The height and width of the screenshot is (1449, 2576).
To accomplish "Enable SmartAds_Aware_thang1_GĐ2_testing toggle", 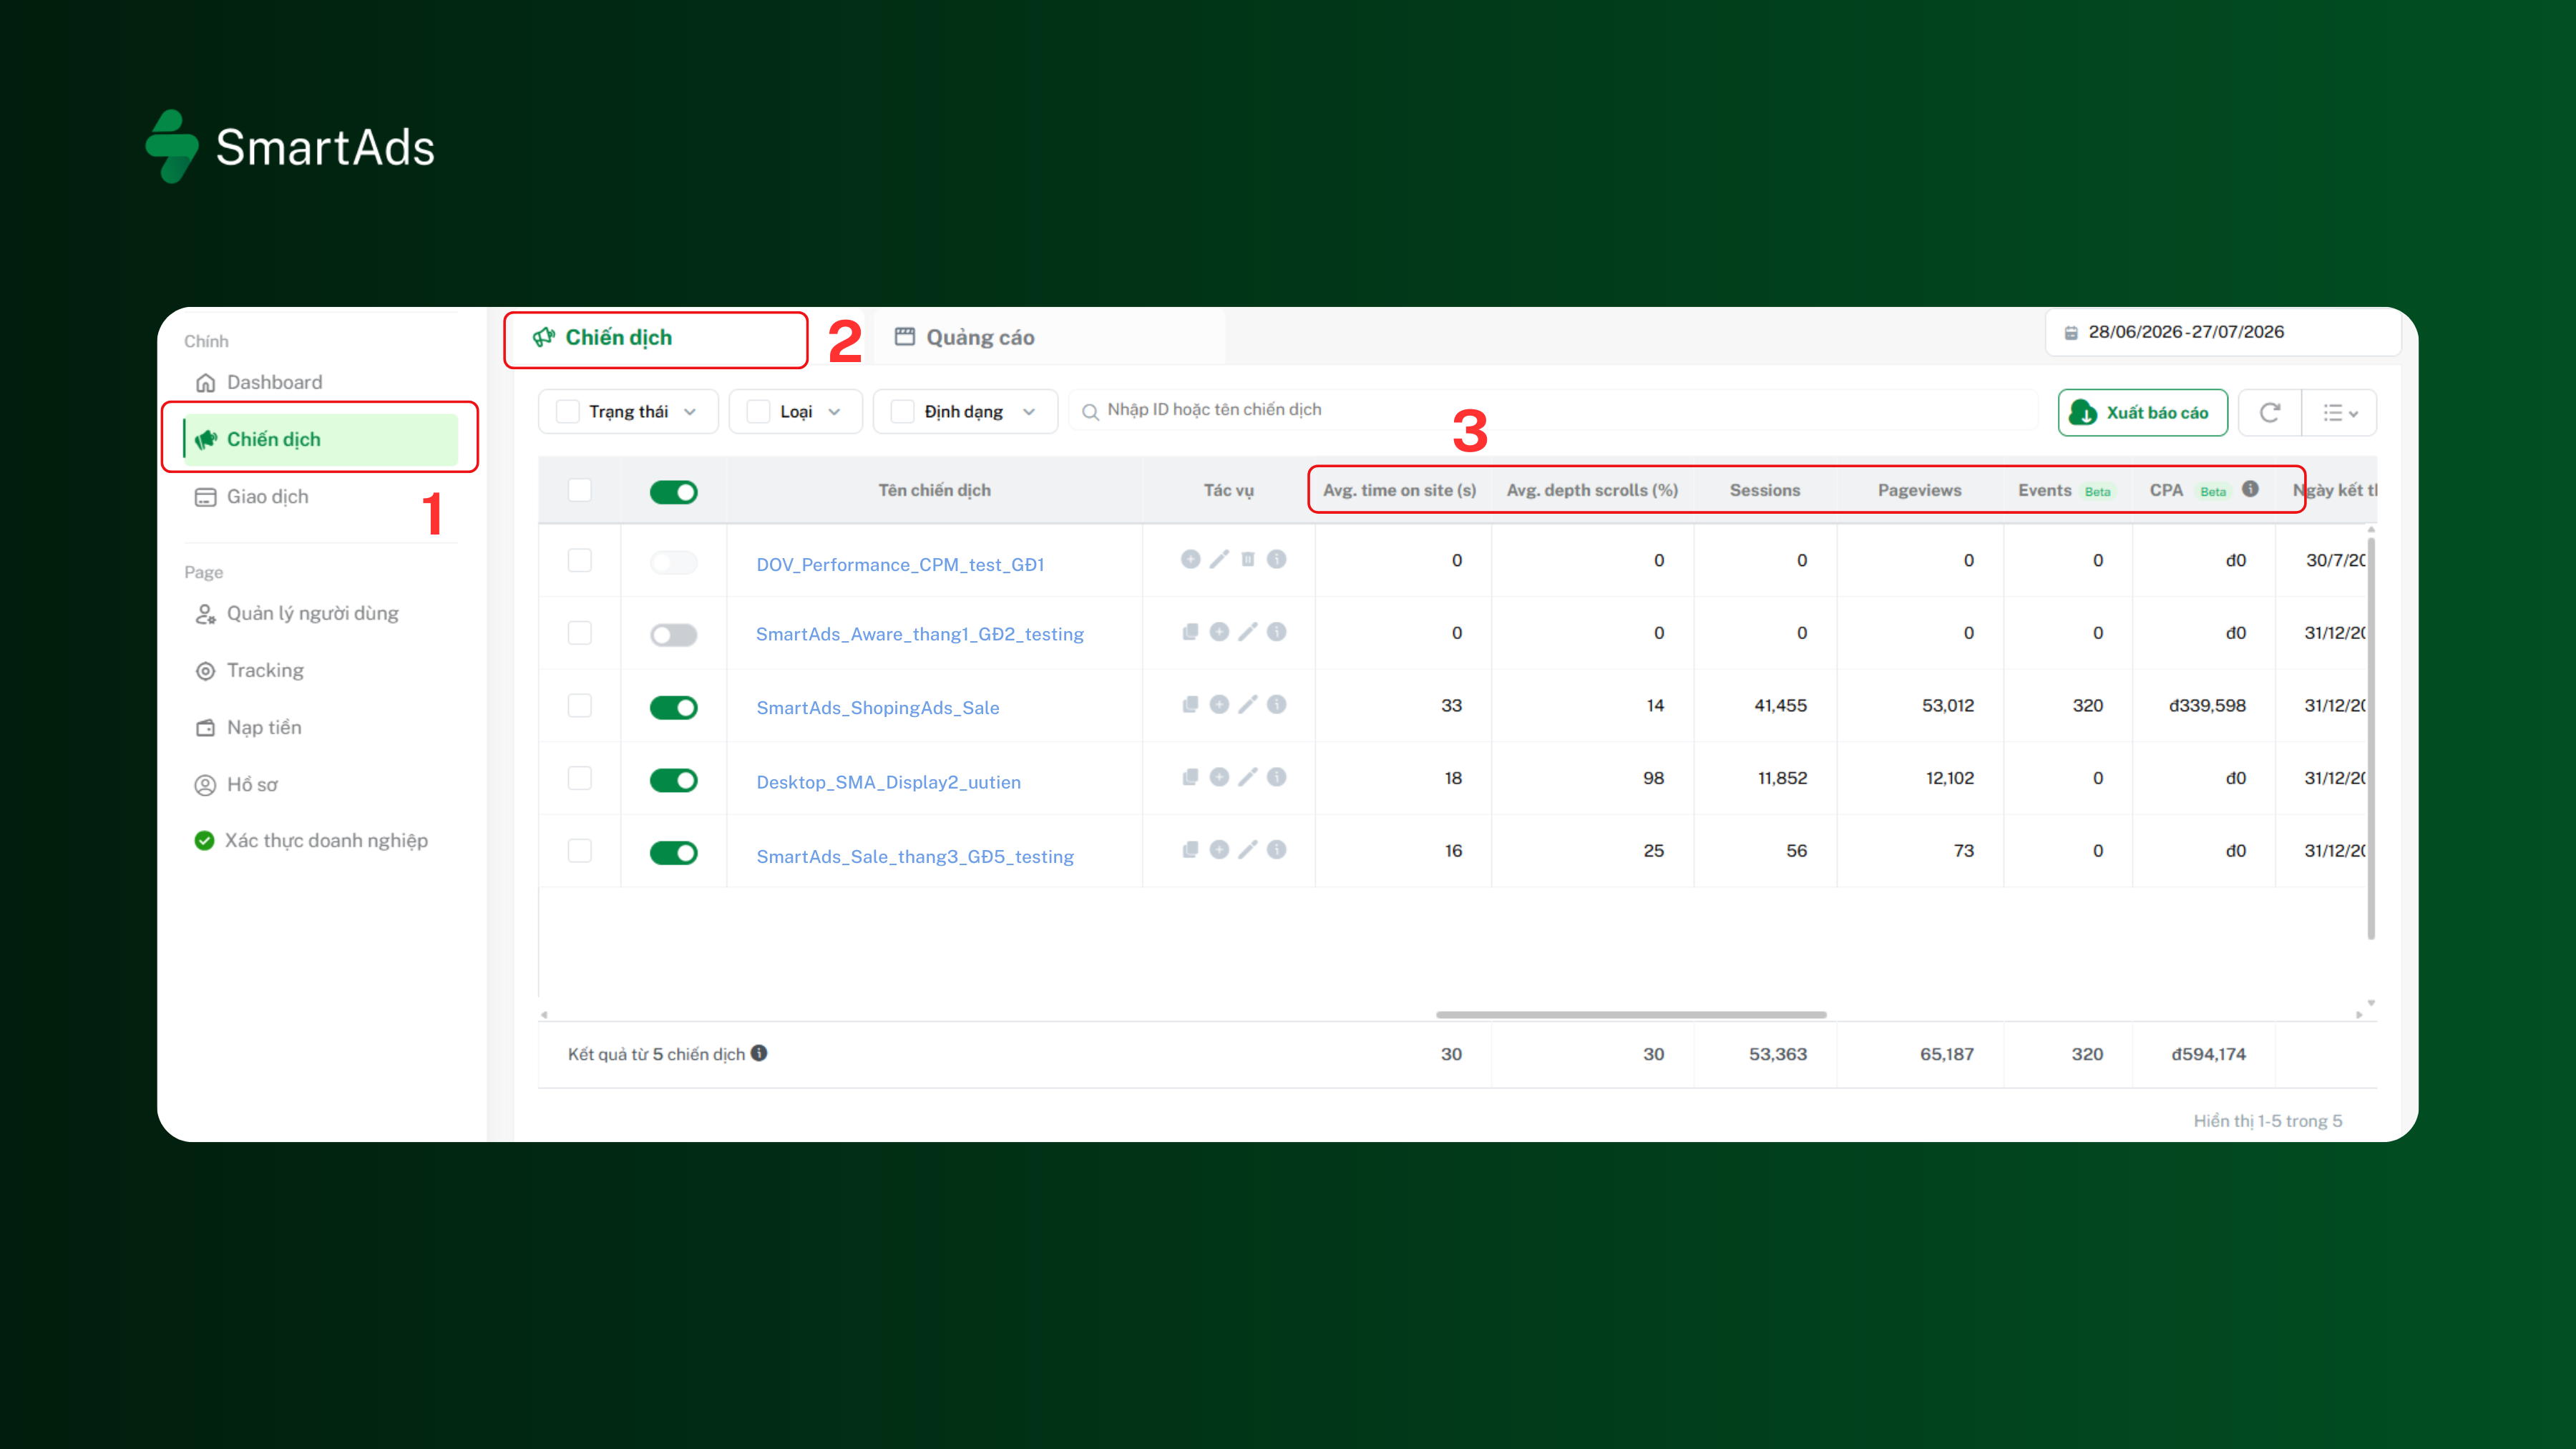I will coord(674,635).
